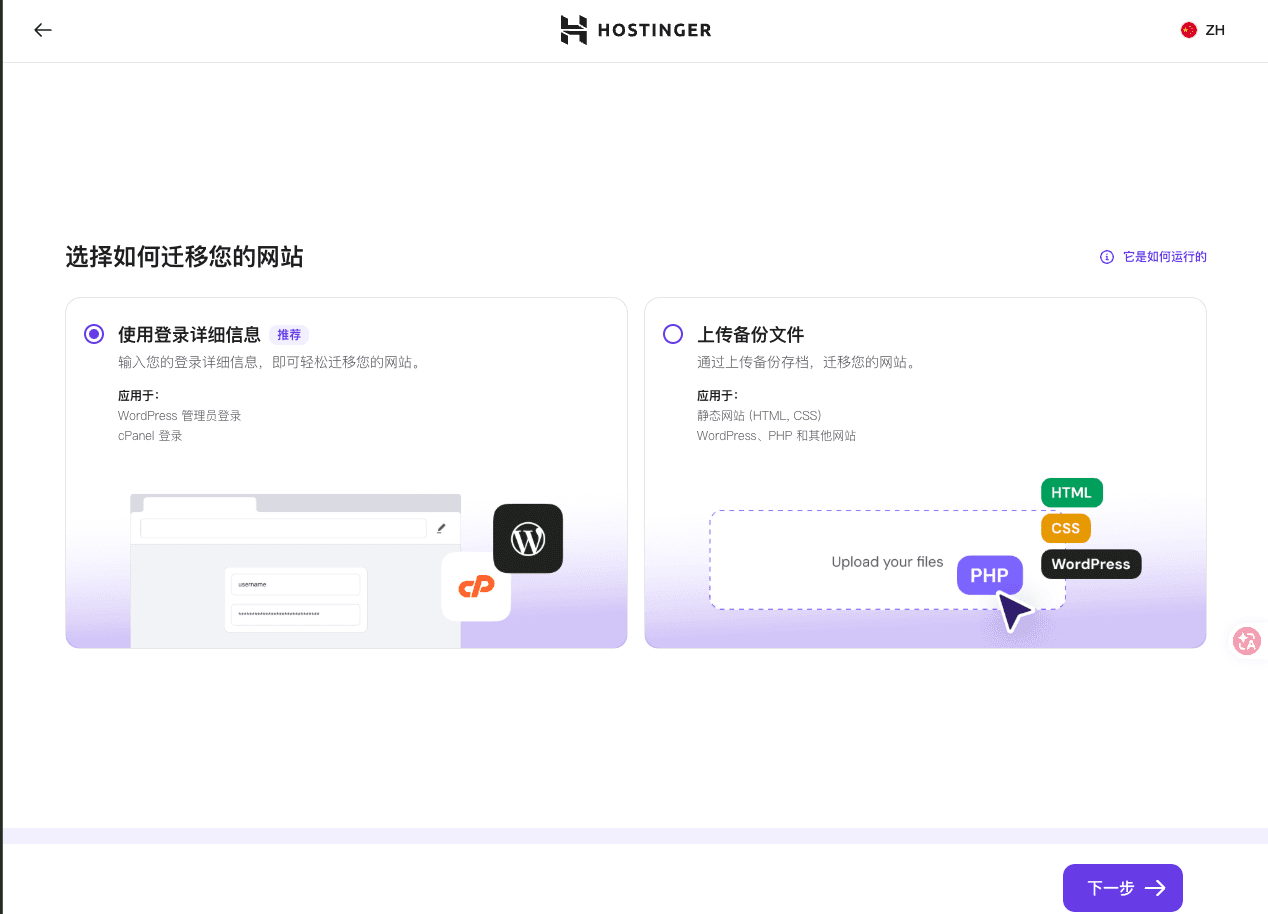Open the ZH language selector
This screenshot has height=914, width=1268.
[x=1203, y=30]
